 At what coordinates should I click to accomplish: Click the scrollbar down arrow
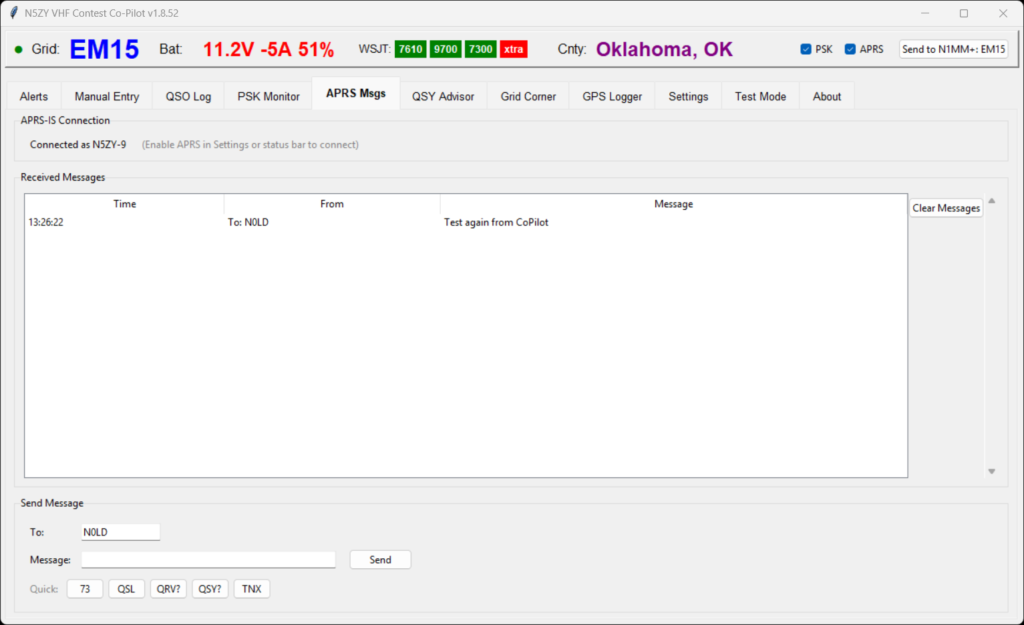(992, 471)
